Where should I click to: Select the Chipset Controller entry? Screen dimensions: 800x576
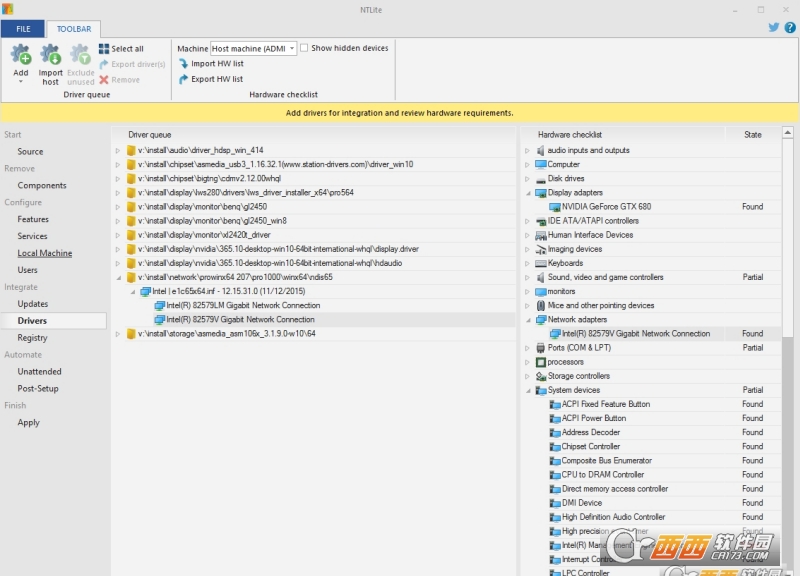click(x=591, y=446)
